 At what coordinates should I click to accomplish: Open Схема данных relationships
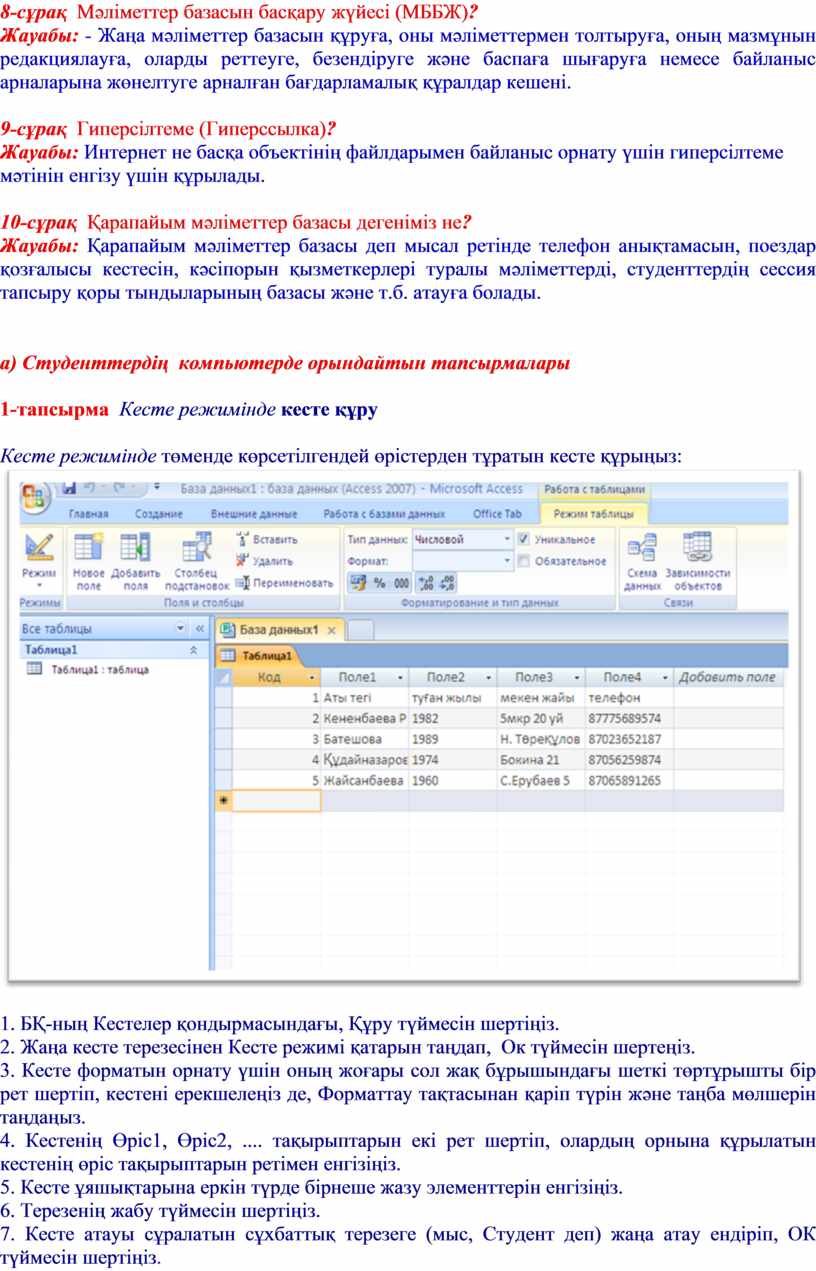642,558
